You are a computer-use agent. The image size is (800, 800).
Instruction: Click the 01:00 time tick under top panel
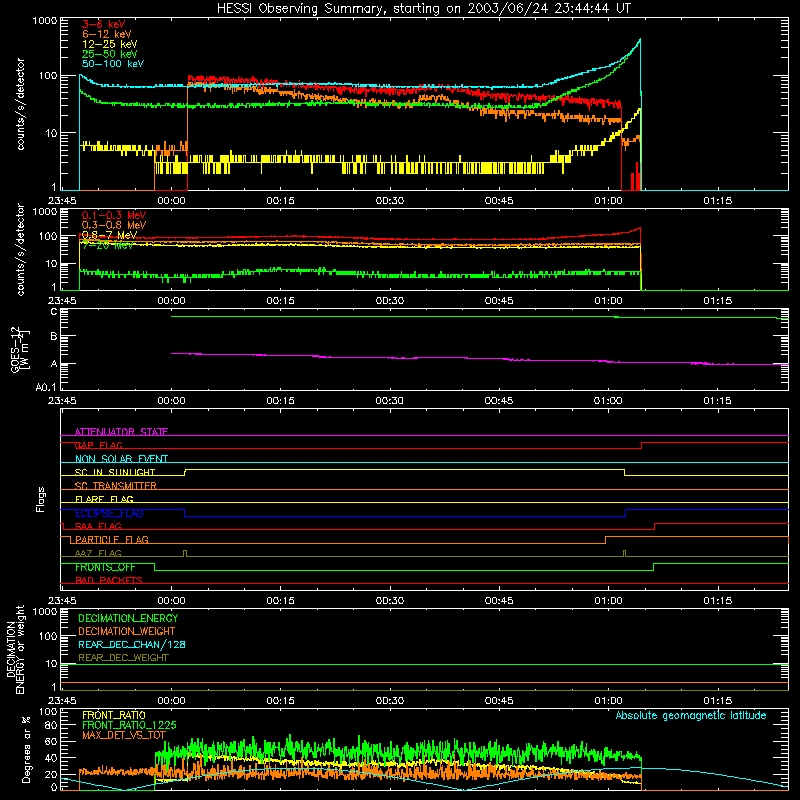coord(608,201)
